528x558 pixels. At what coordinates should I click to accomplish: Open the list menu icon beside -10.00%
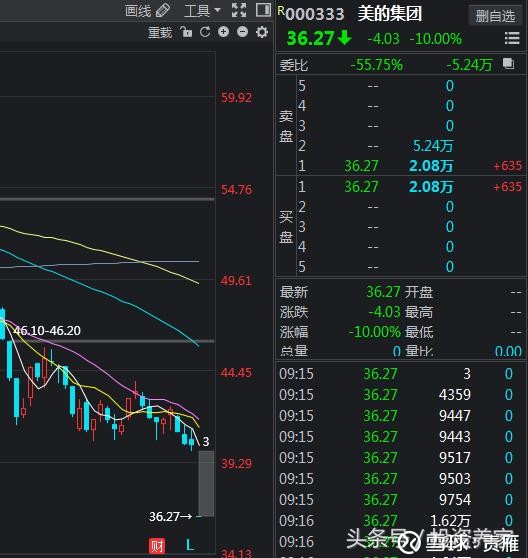512,38
